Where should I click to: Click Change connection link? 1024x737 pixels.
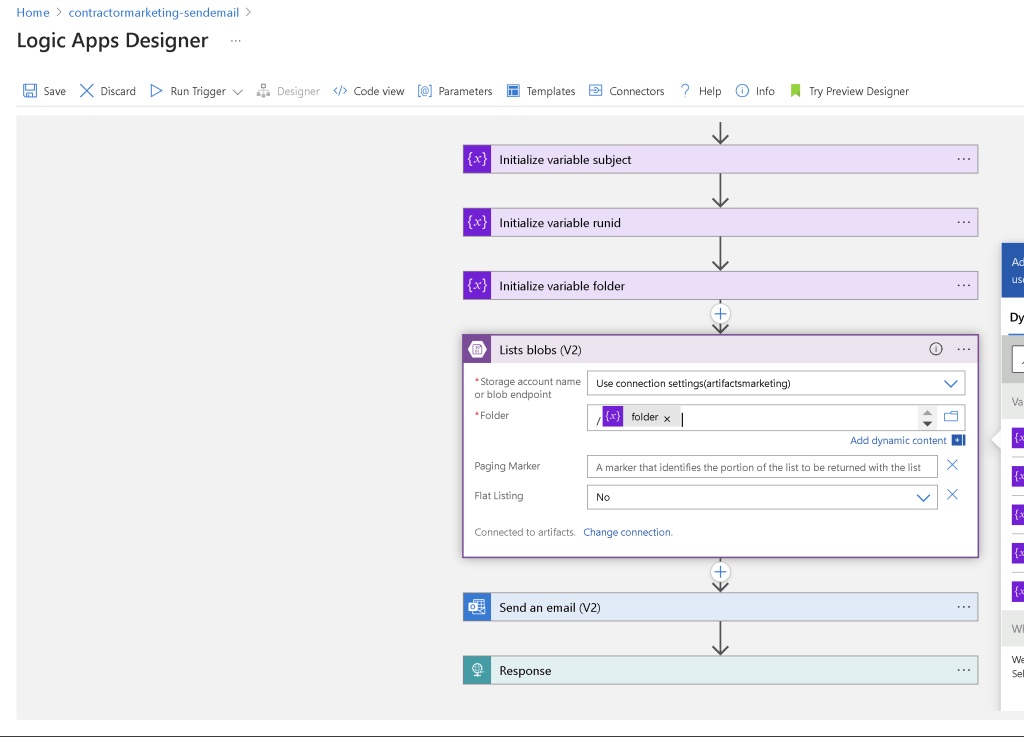(x=628, y=532)
